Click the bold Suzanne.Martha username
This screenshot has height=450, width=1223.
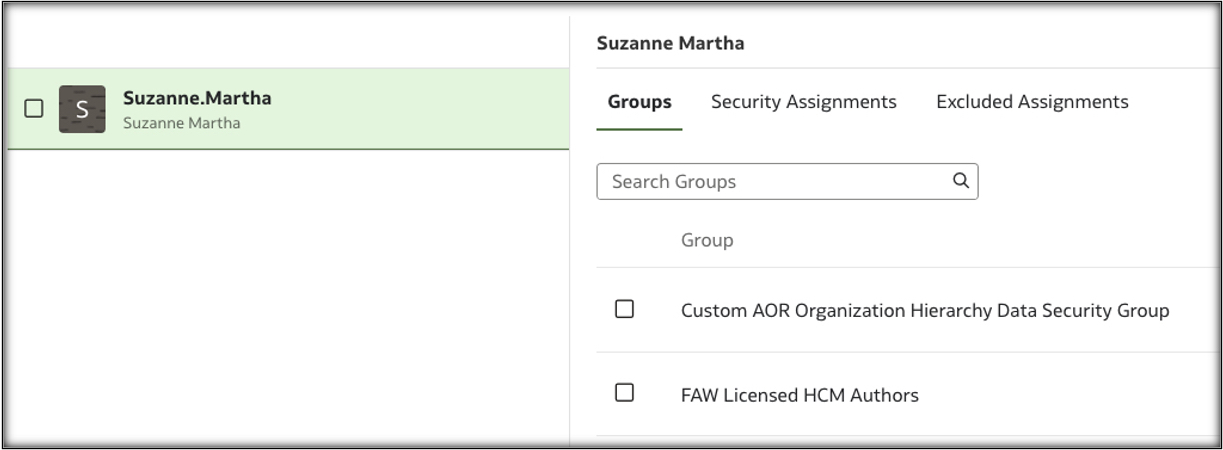(197, 98)
